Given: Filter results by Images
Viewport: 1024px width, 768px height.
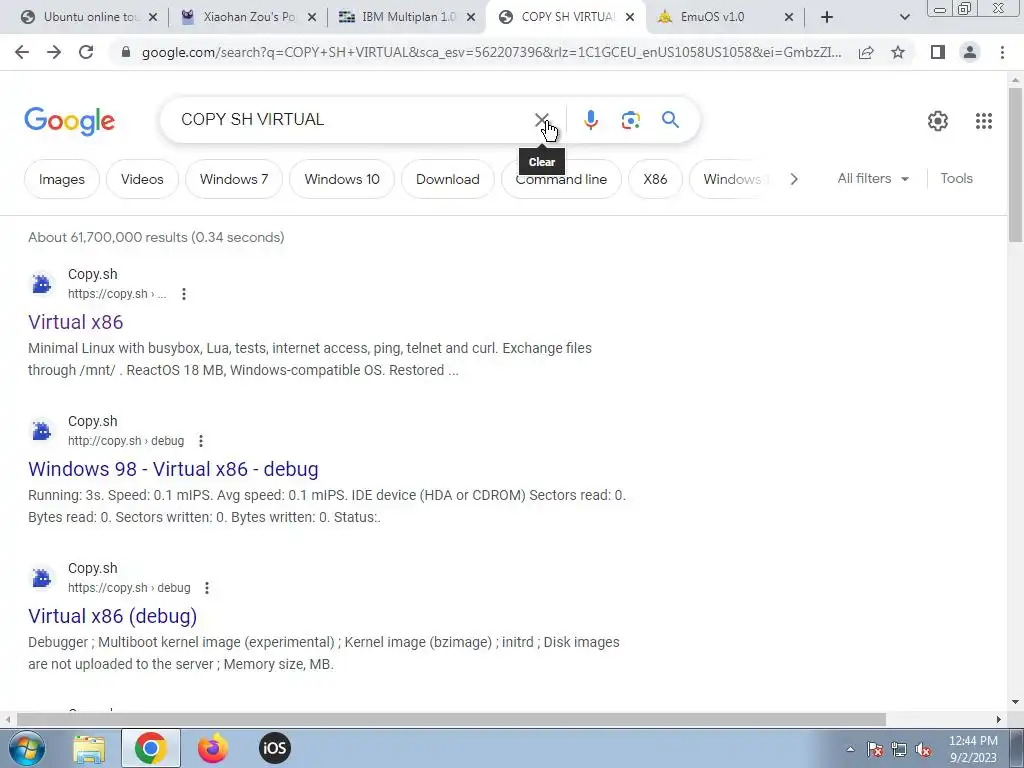Looking at the screenshot, I should [x=61, y=179].
